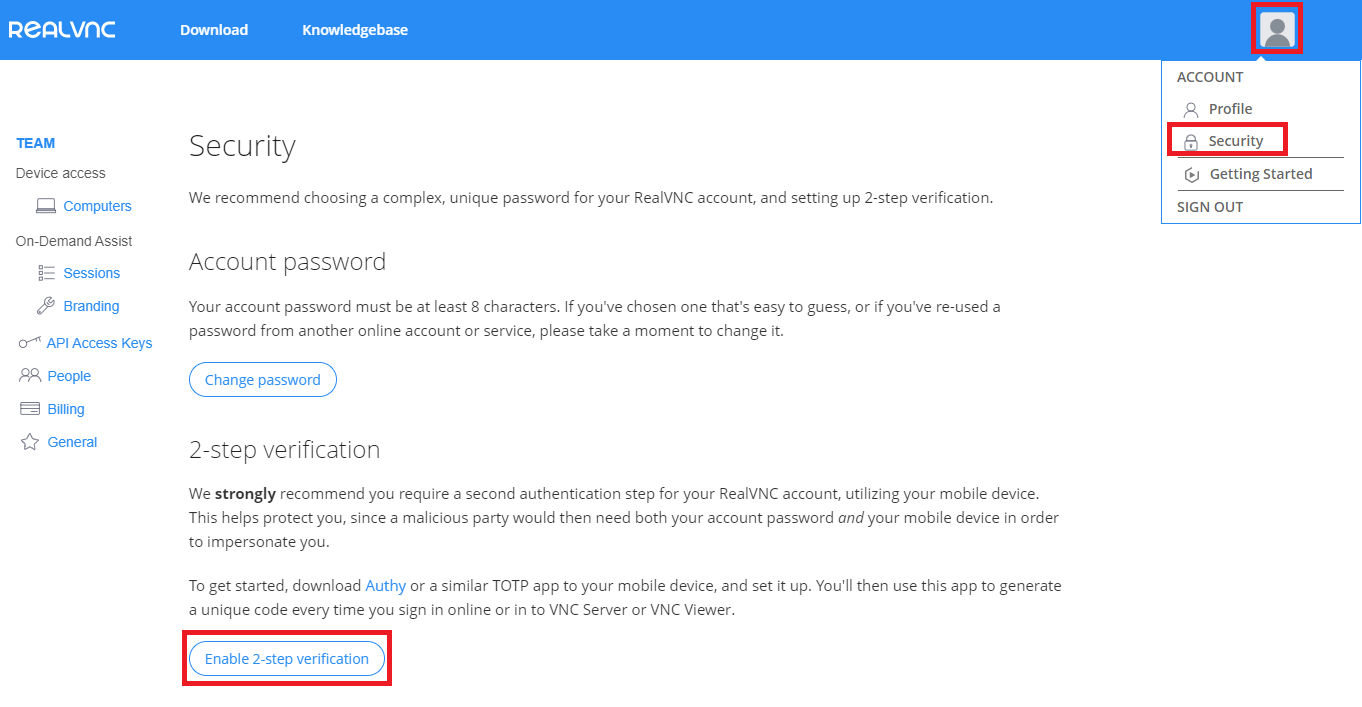The height and width of the screenshot is (707, 1362).
Task: Select the Computers icon under Device access
Action: coord(45,205)
